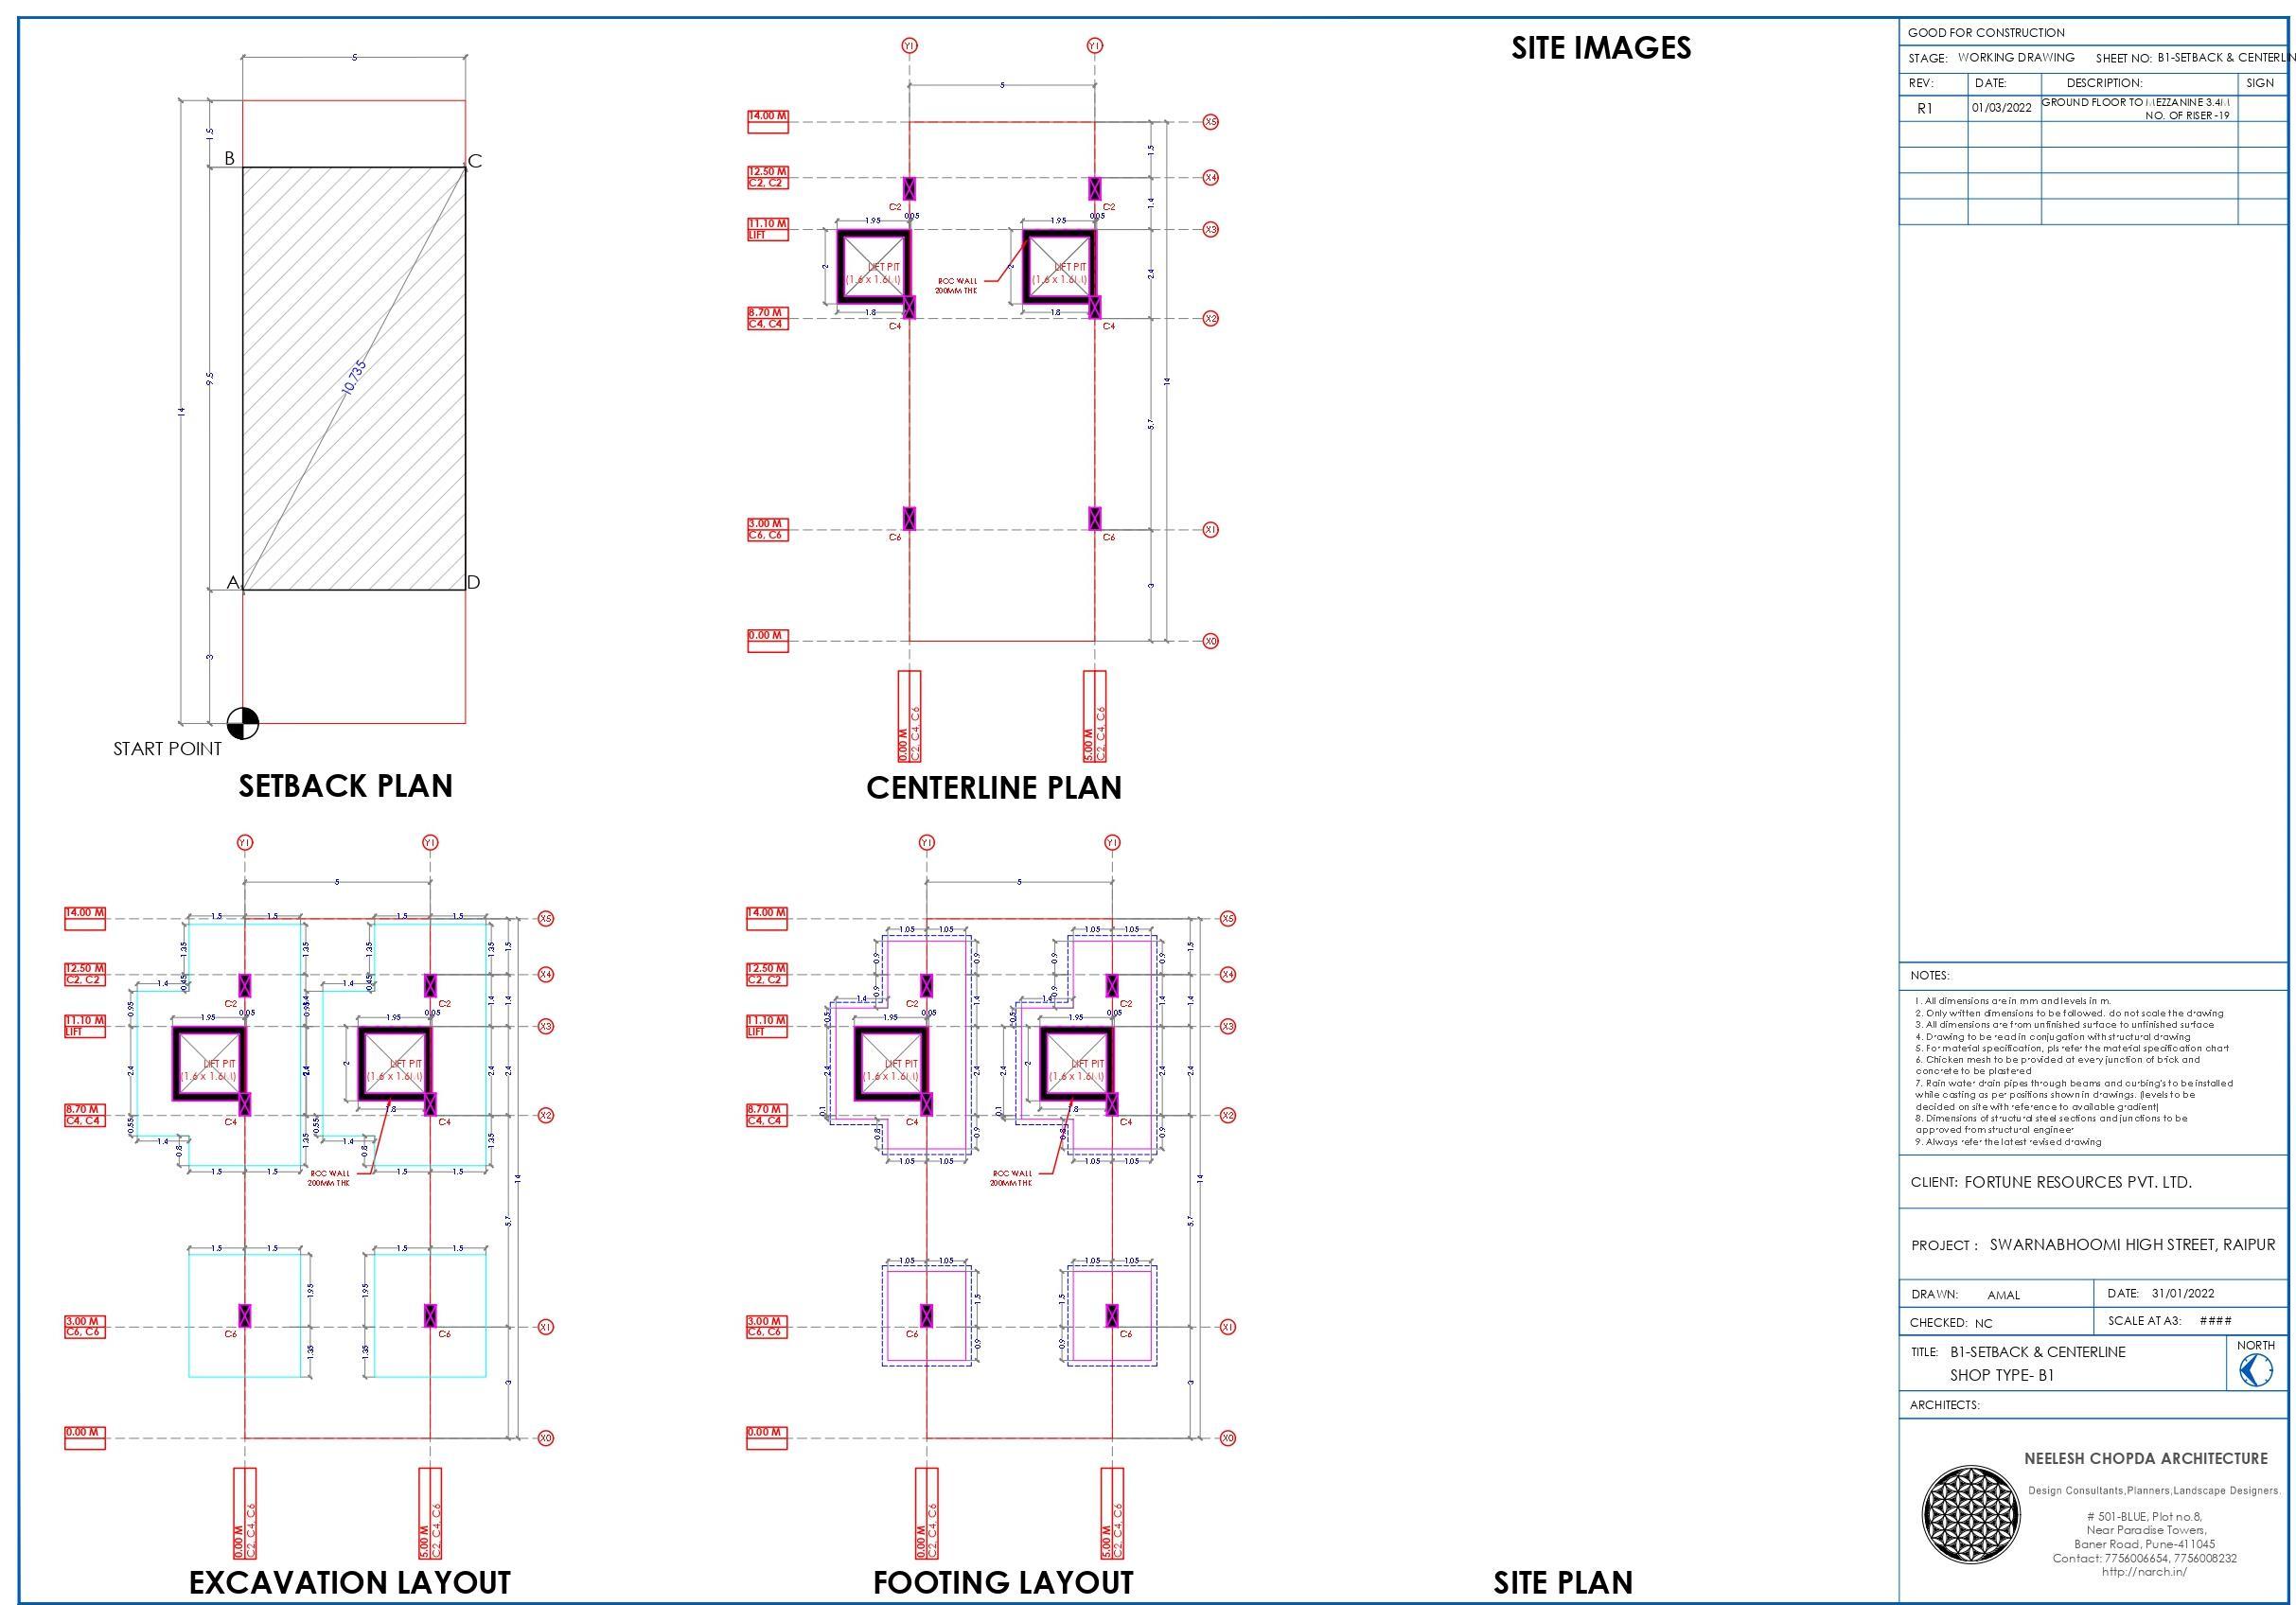The width and height of the screenshot is (2296, 1605).
Task: Open the http://narch.in/ website link
Action: click(x=2144, y=1571)
